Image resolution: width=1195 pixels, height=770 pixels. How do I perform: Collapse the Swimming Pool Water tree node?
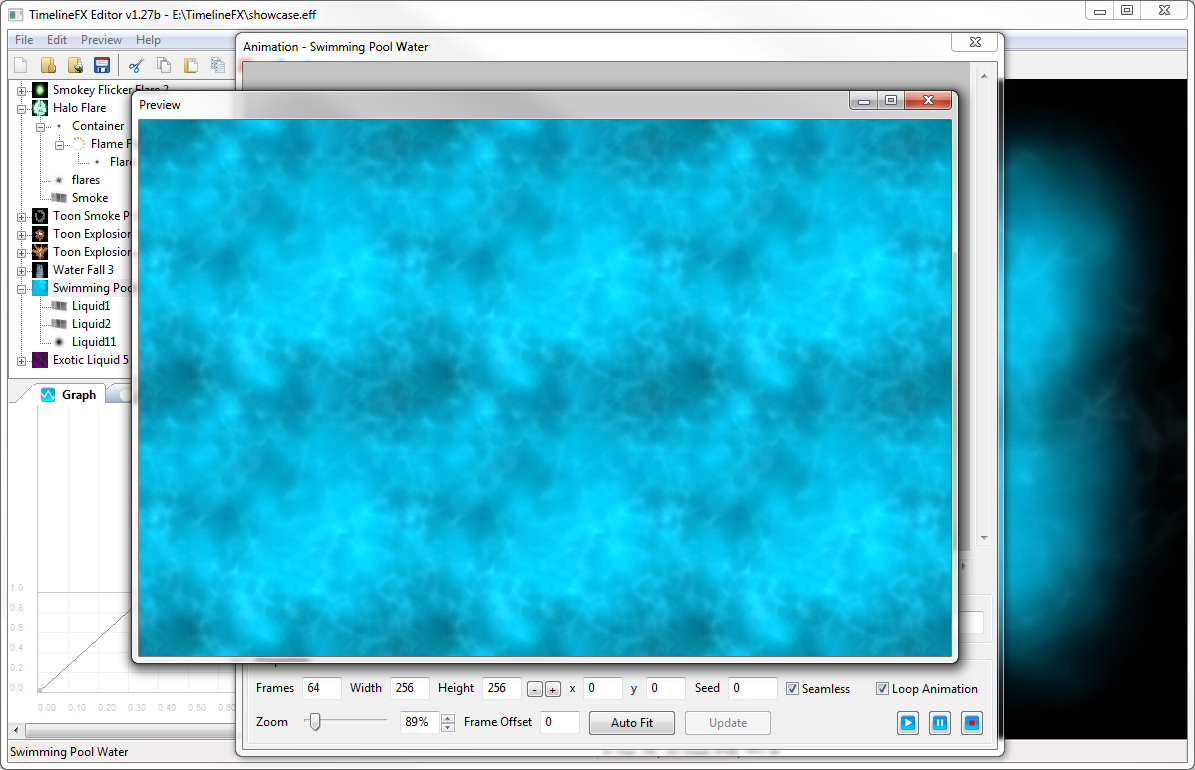tap(21, 287)
